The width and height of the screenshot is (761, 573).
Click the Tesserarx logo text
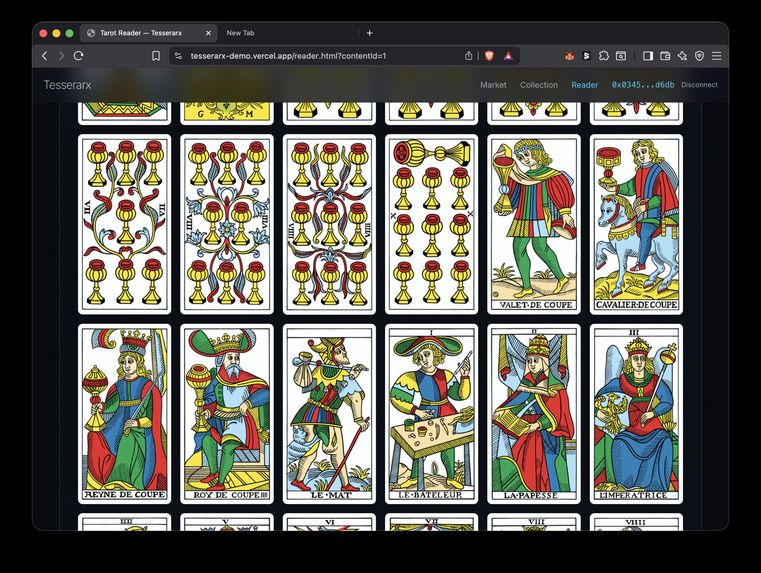(67, 85)
